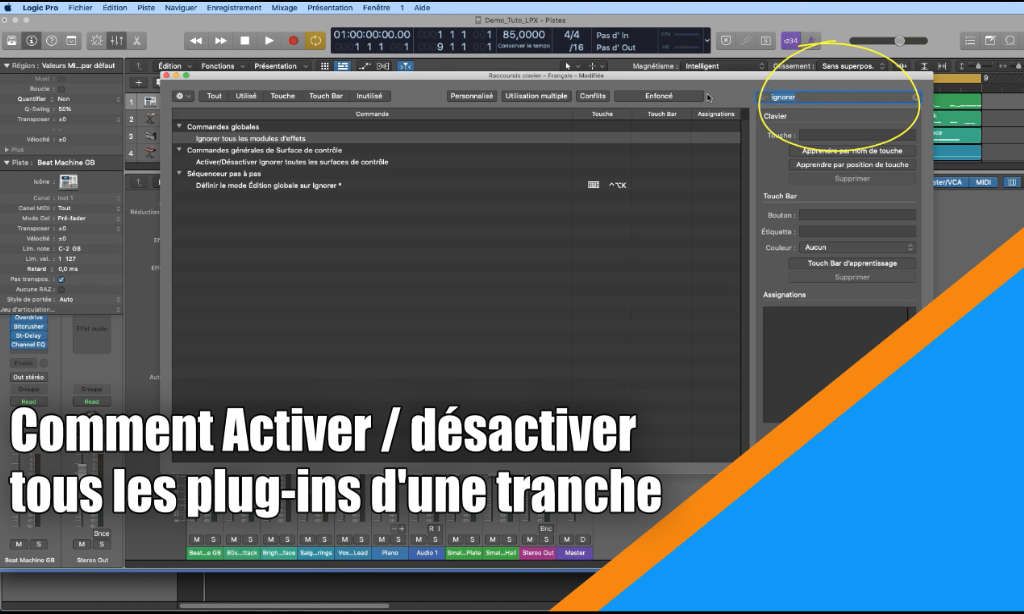This screenshot has height=614, width=1024.
Task: Open the Editors scissors icon
Action: click(136, 40)
